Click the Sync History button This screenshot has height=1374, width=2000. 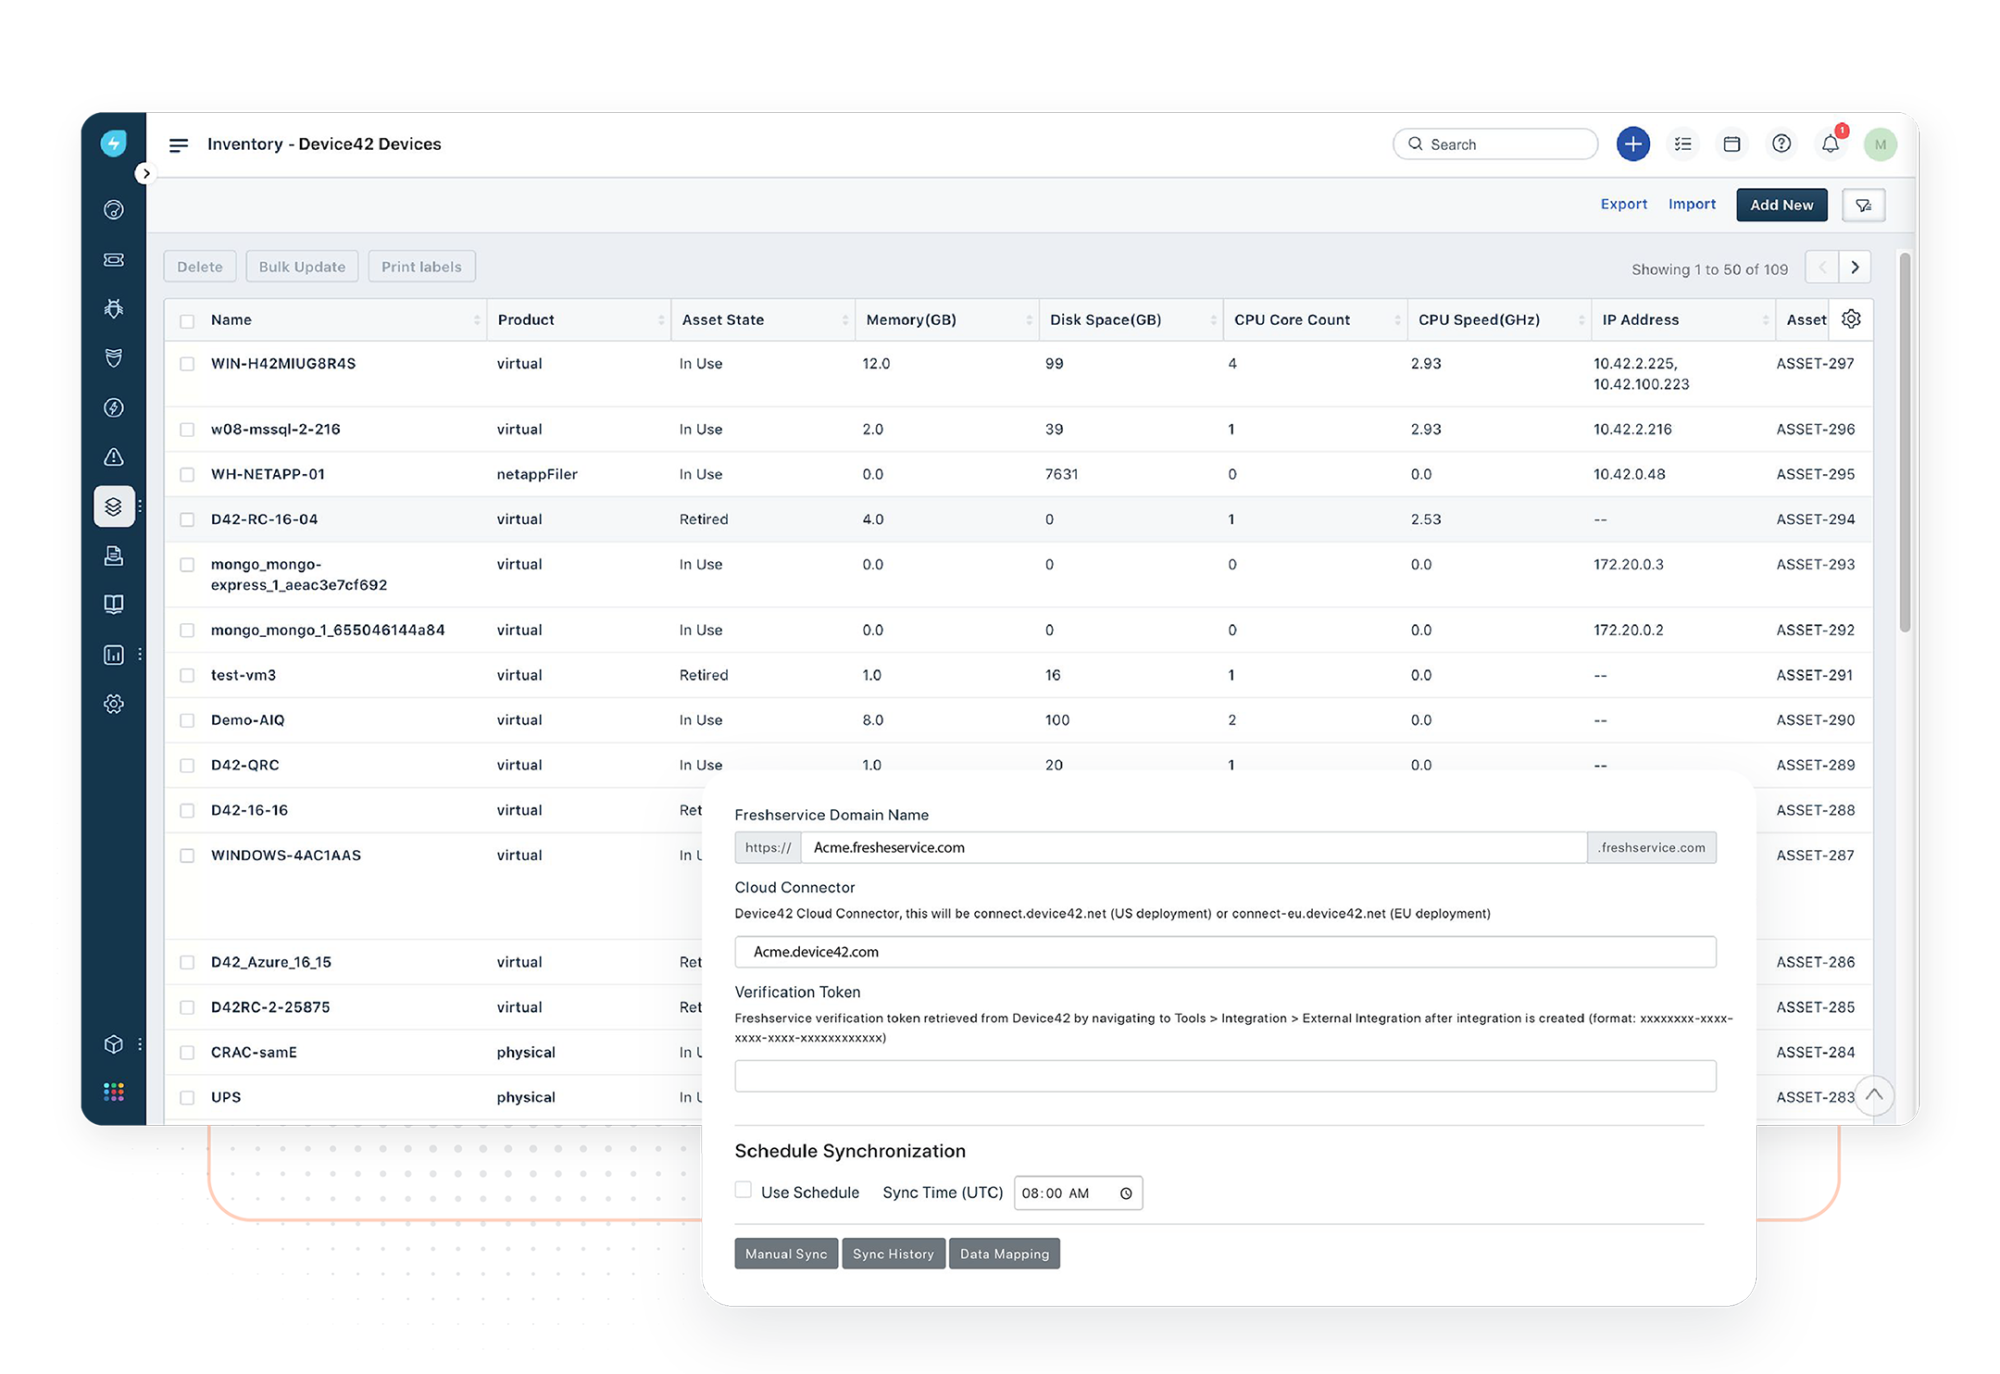point(893,1254)
